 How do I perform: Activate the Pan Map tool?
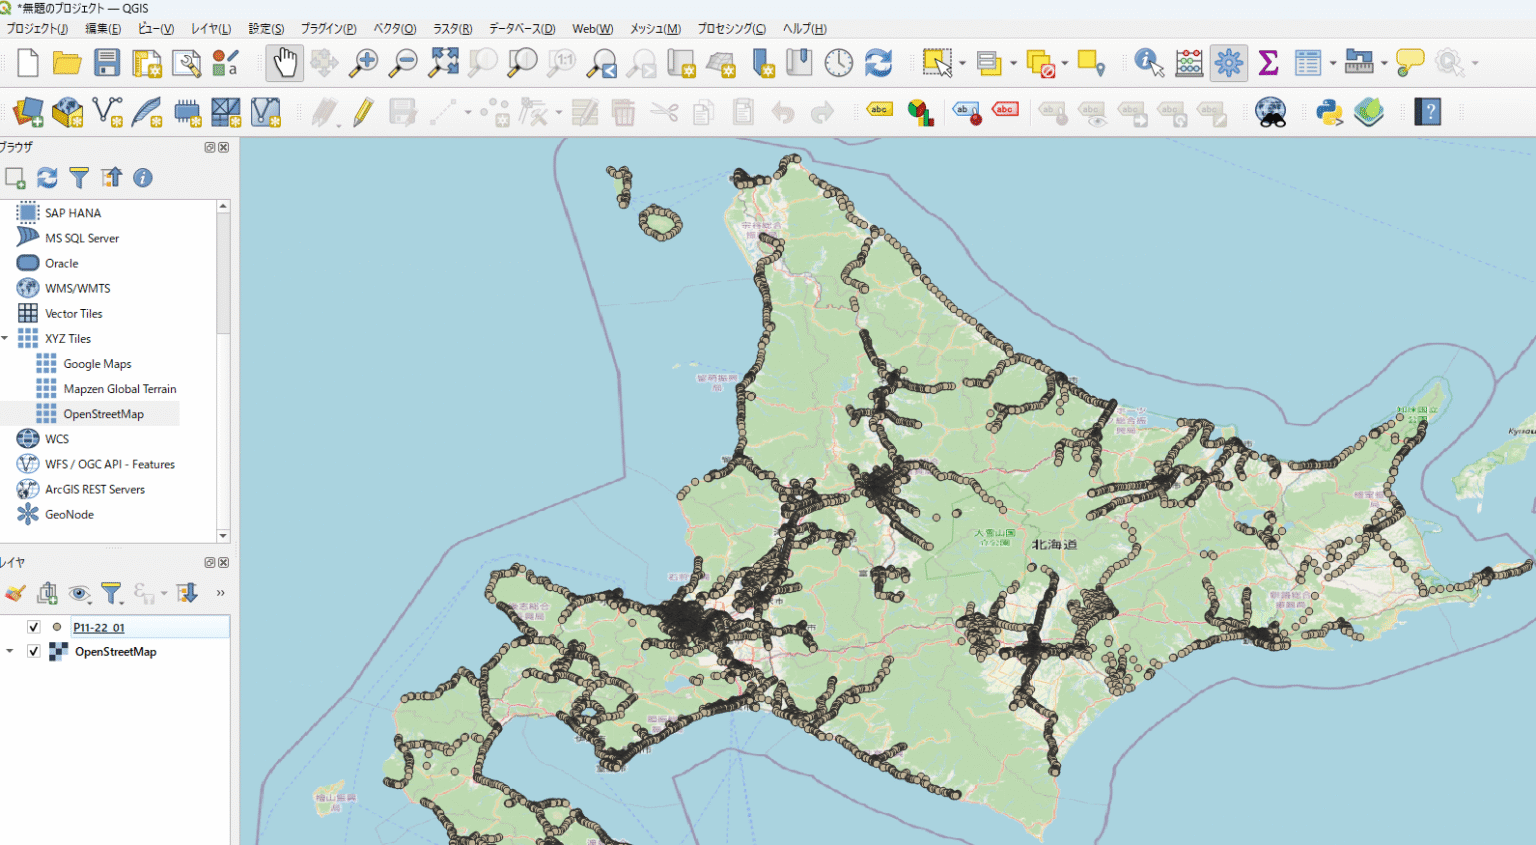(284, 62)
